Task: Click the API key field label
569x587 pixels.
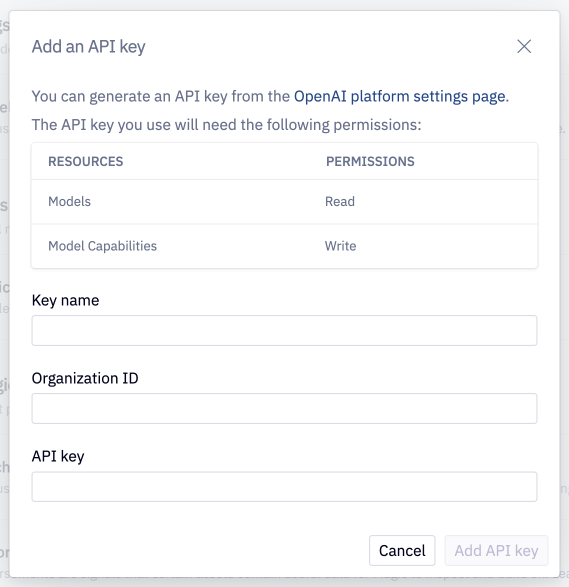Action: tap(58, 456)
